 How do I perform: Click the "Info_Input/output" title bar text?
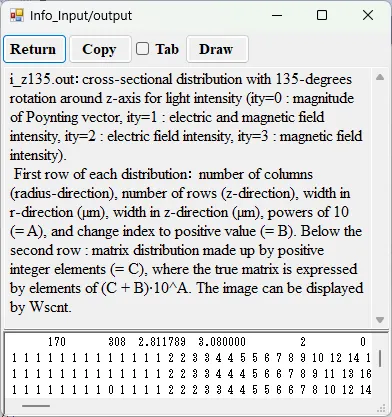pyautogui.click(x=81, y=16)
